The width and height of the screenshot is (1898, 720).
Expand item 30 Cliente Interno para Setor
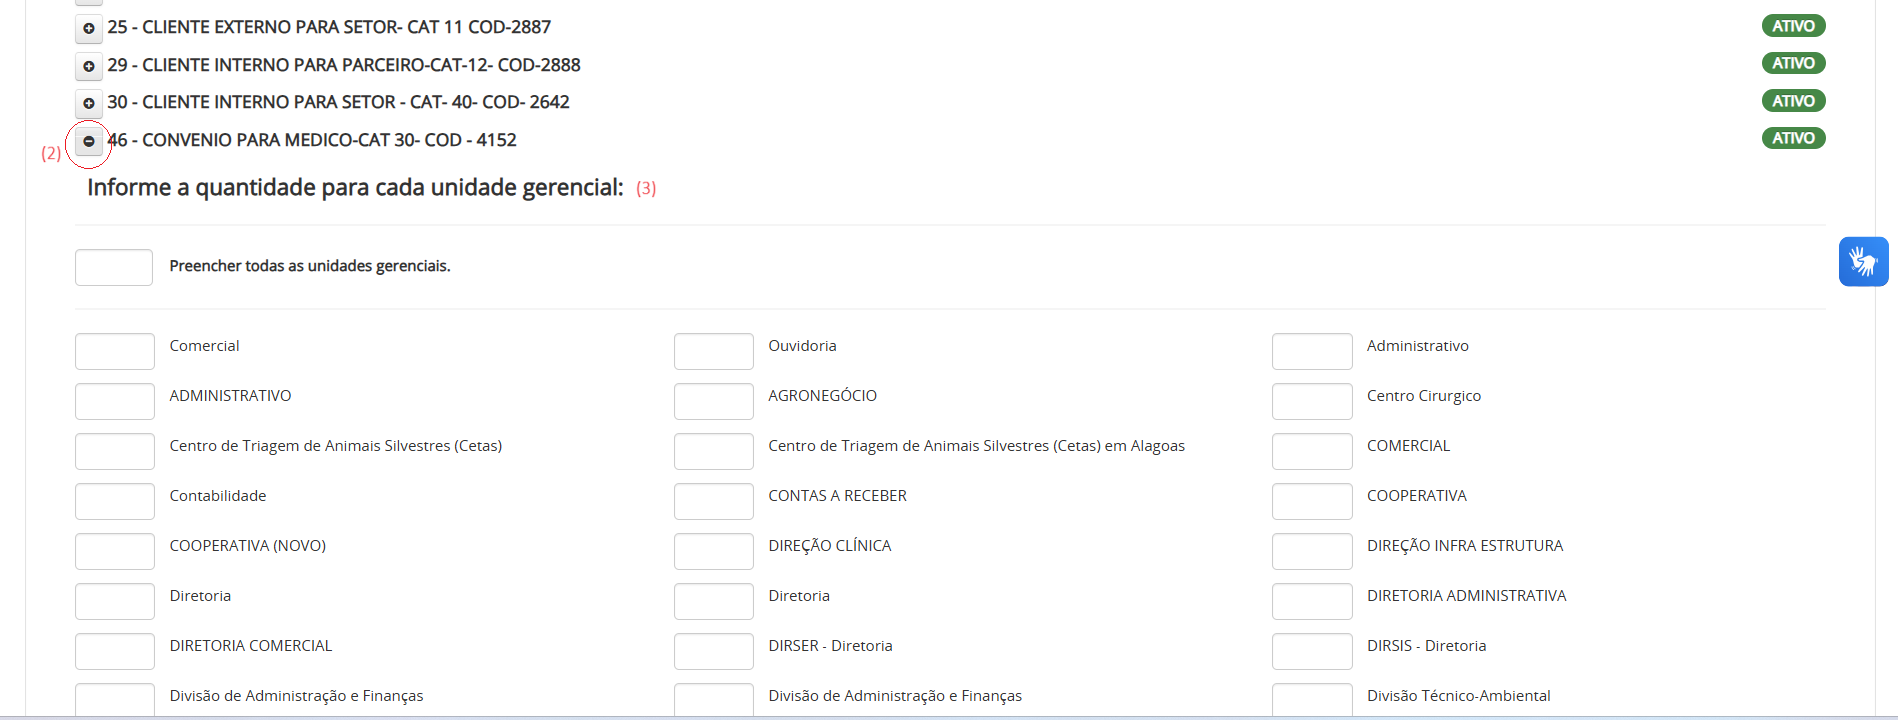(89, 103)
